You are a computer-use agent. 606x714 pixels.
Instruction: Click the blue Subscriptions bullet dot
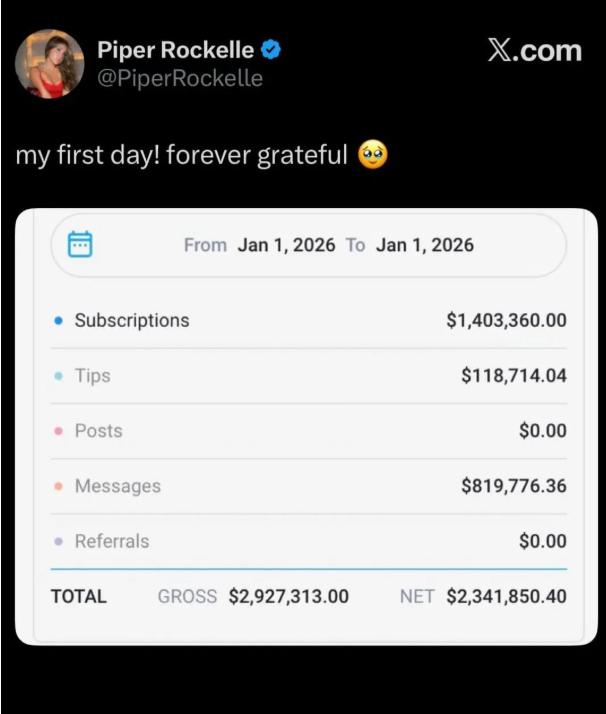tap(58, 321)
